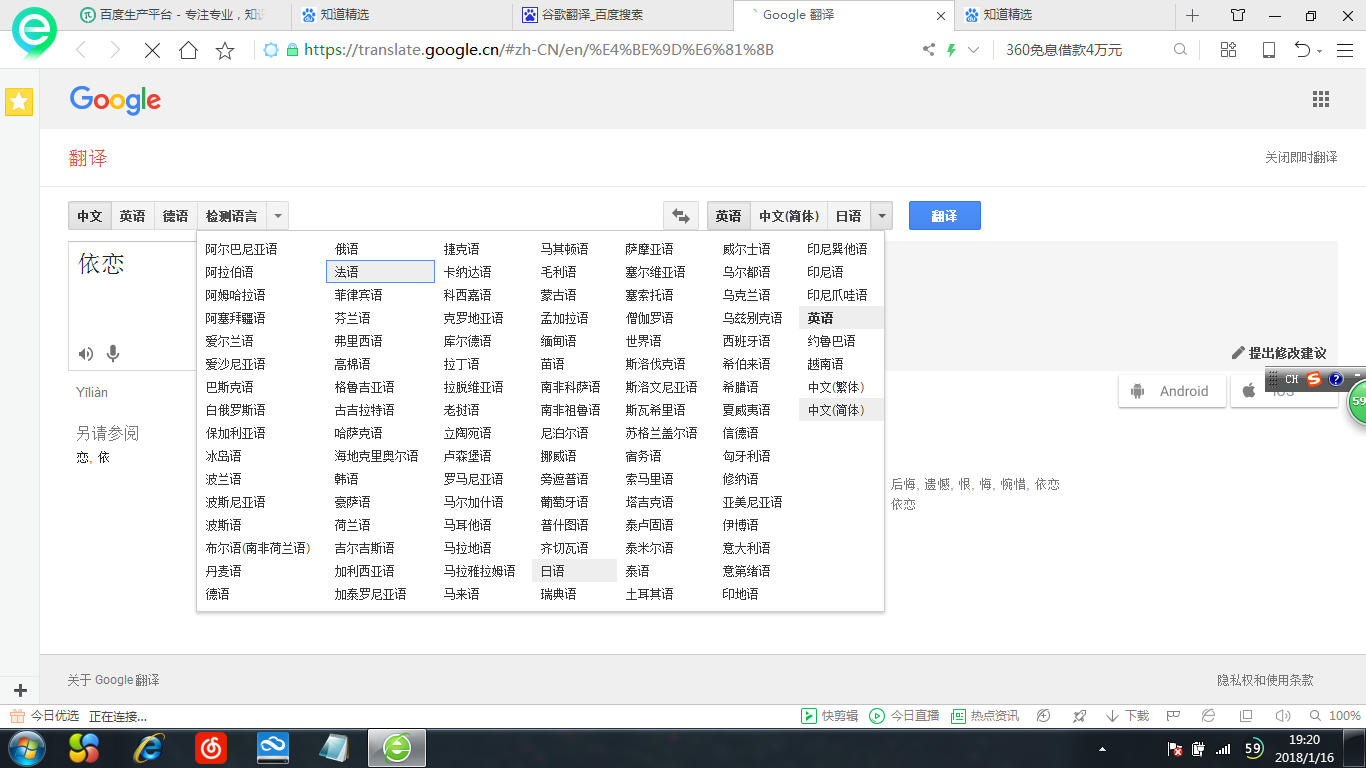Screen dimensions: 1366x768
Task: Select 检测语言 detect language option
Action: click(231, 216)
